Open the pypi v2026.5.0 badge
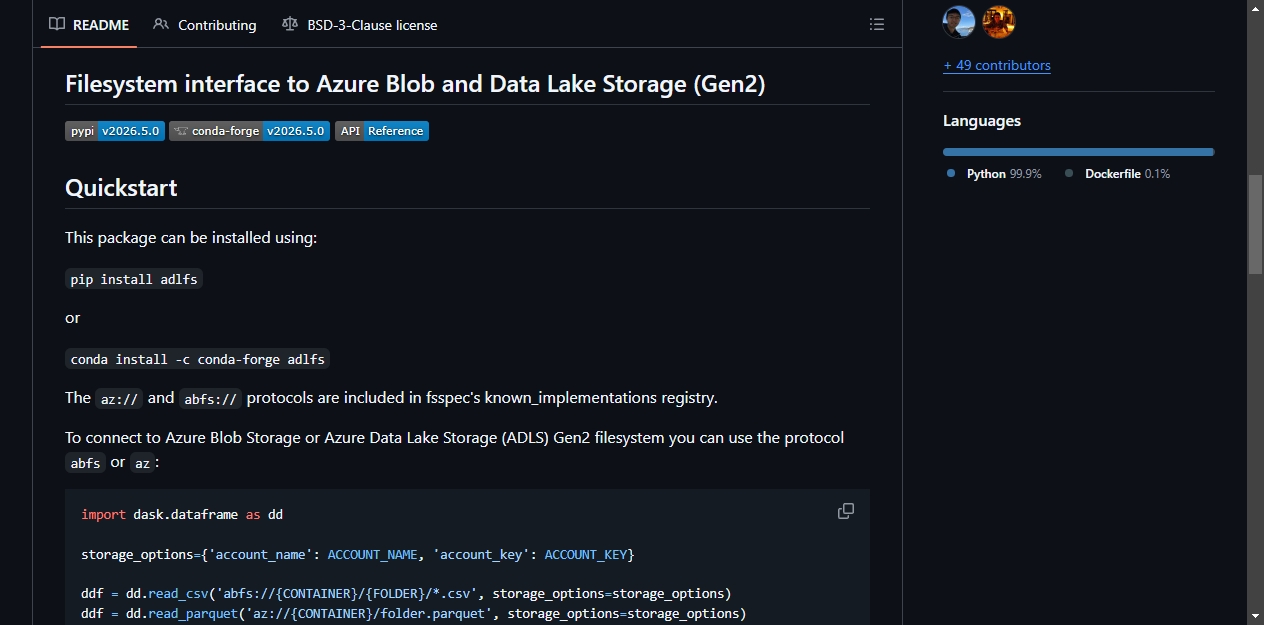 click(x=114, y=131)
